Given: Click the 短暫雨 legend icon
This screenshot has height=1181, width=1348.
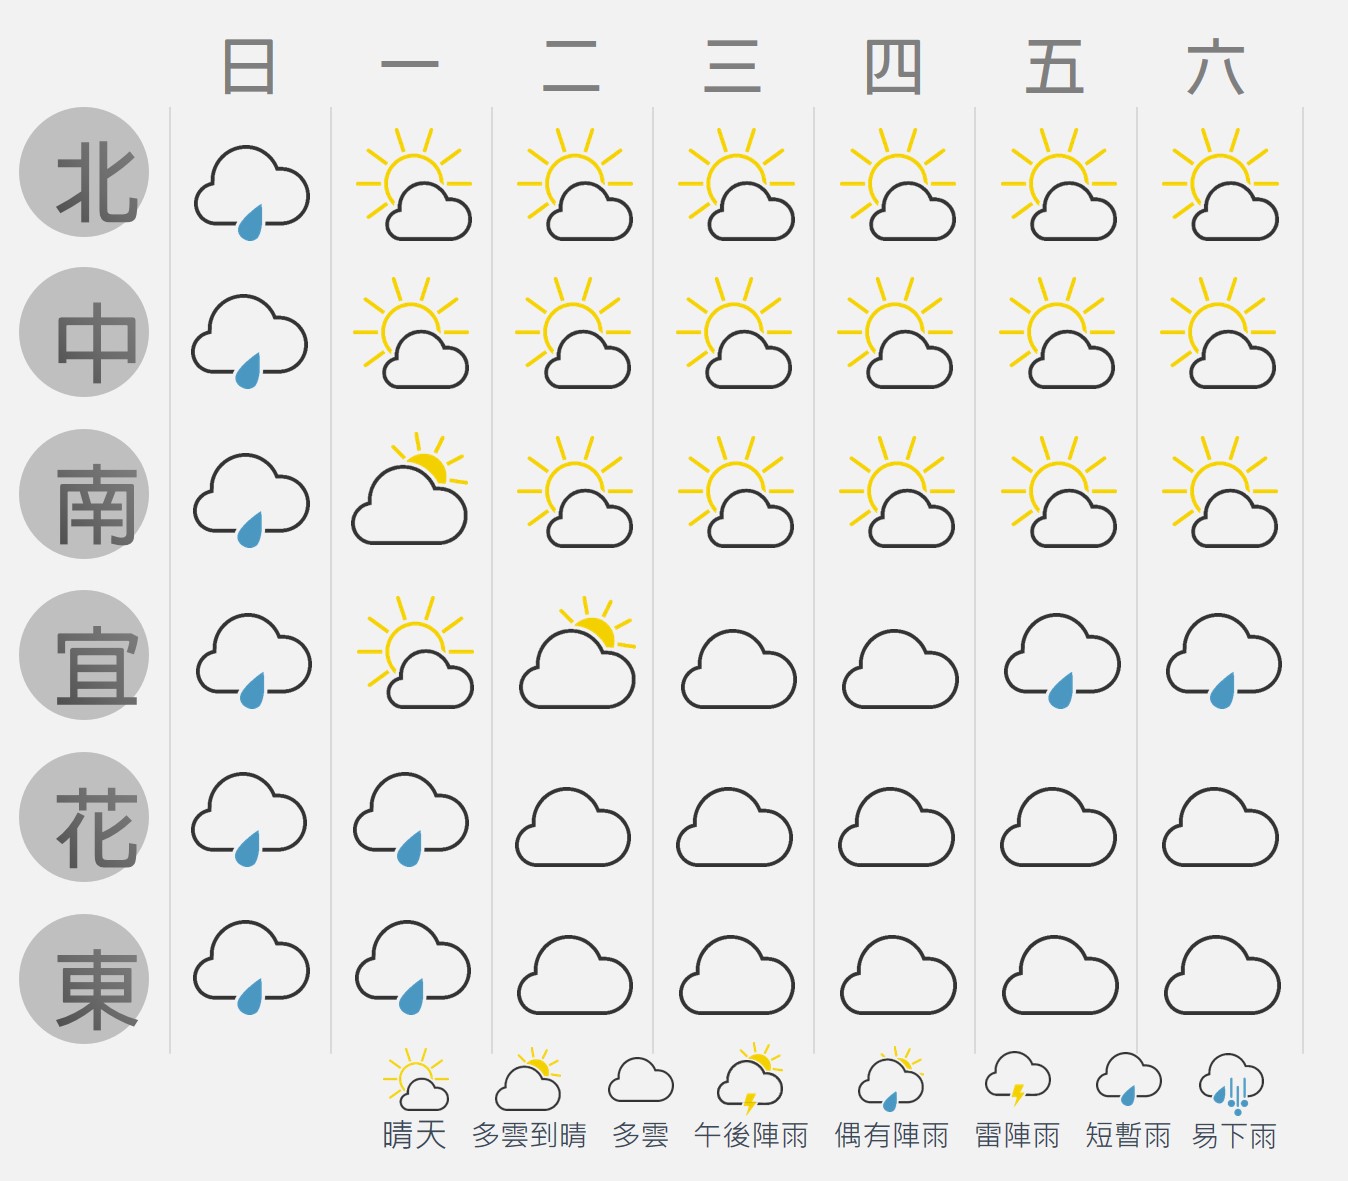Looking at the screenshot, I should (x=1129, y=1079).
